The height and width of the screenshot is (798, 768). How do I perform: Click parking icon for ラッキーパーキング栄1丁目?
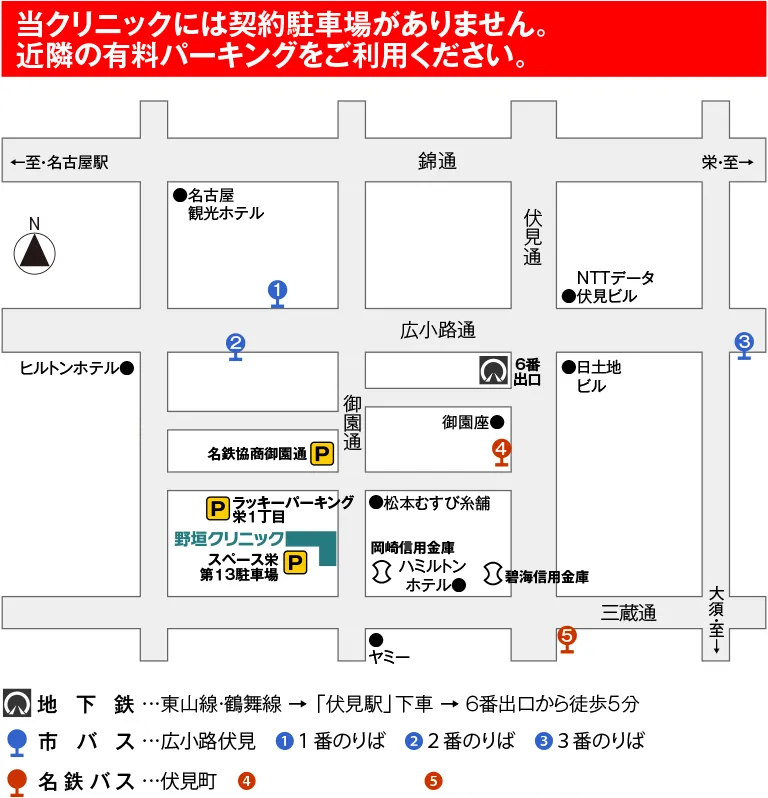pyautogui.click(x=217, y=508)
